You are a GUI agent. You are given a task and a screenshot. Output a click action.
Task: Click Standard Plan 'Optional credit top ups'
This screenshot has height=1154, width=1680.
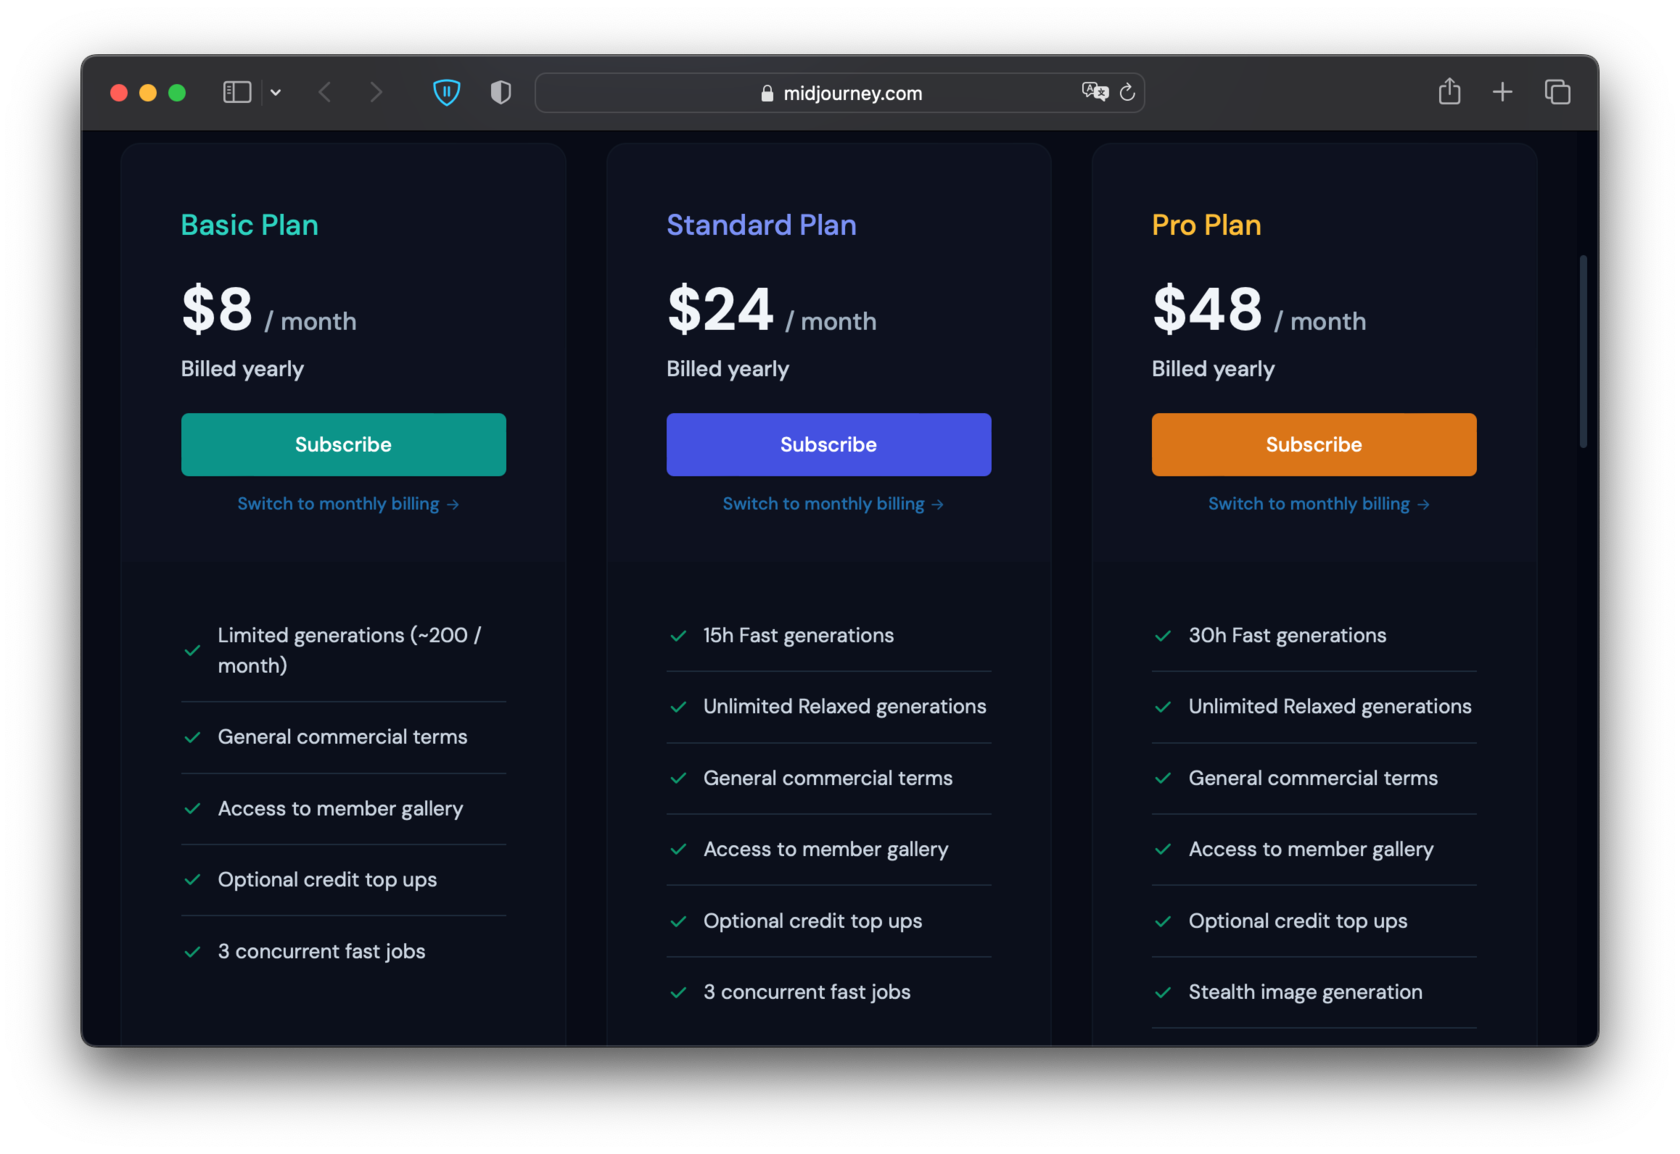[x=812, y=921]
